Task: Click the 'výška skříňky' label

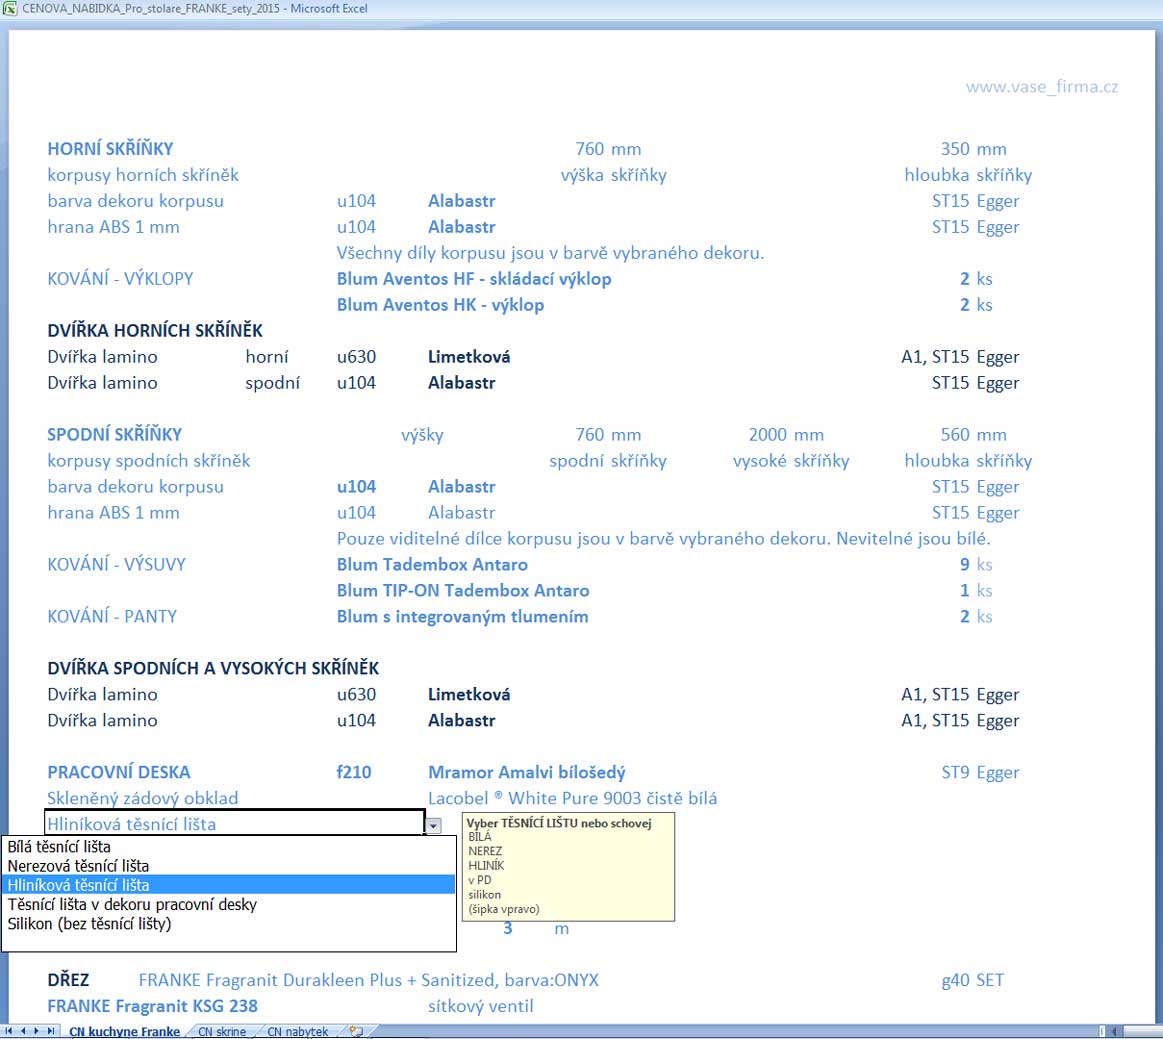Action: point(613,175)
